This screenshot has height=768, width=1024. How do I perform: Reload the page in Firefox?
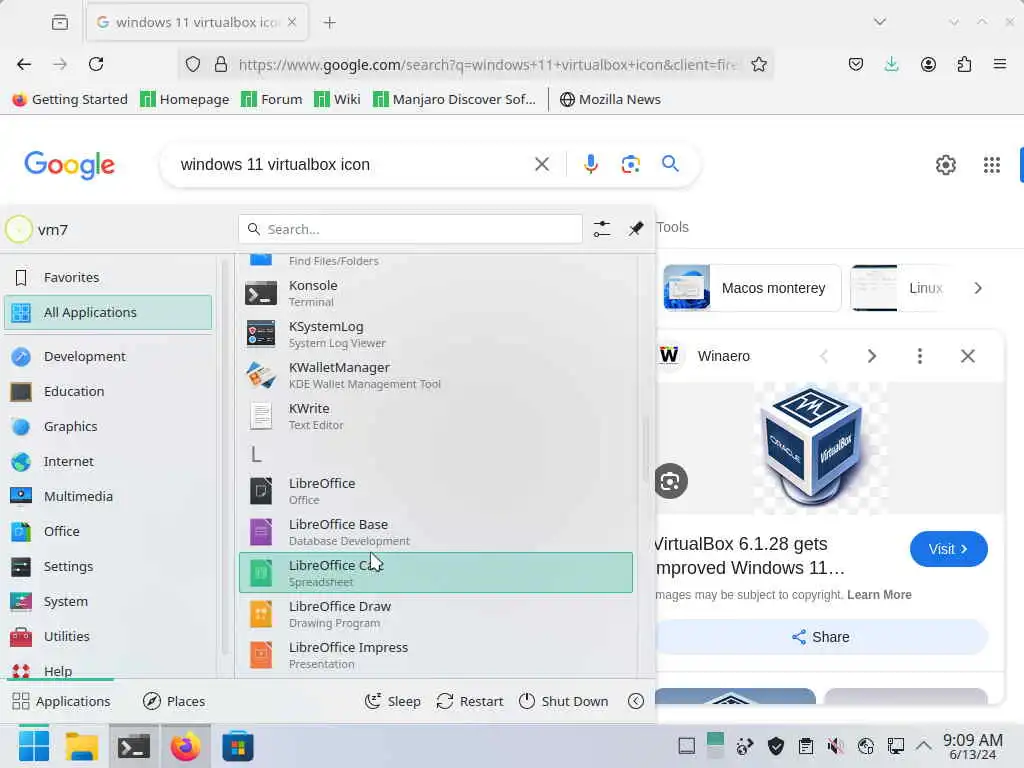pos(96,64)
